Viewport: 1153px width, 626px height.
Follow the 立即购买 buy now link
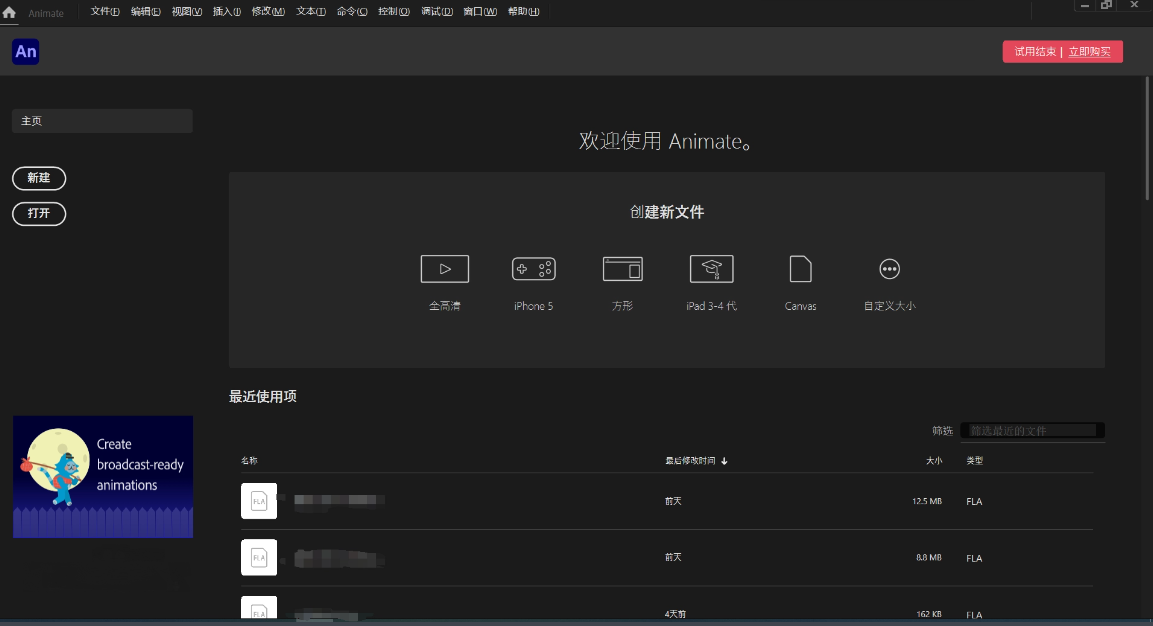(1090, 51)
